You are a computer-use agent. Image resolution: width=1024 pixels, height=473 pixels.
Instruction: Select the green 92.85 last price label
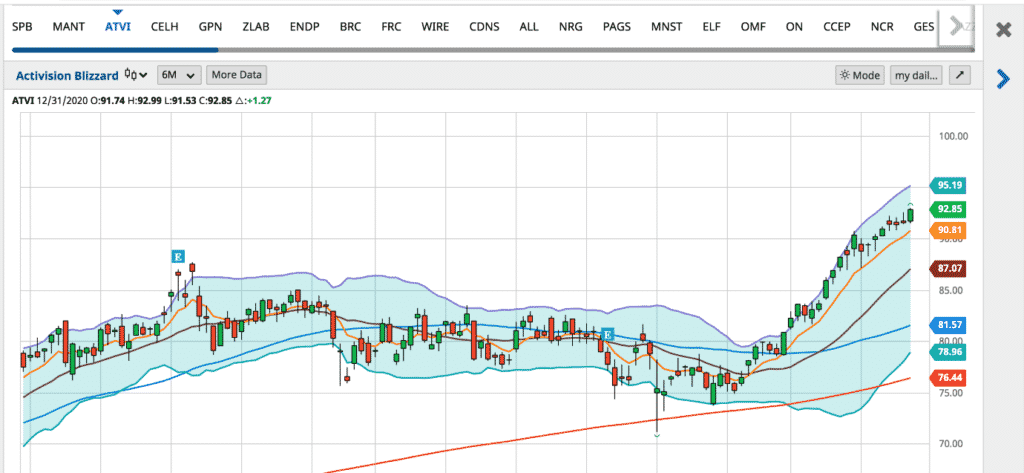(950, 209)
